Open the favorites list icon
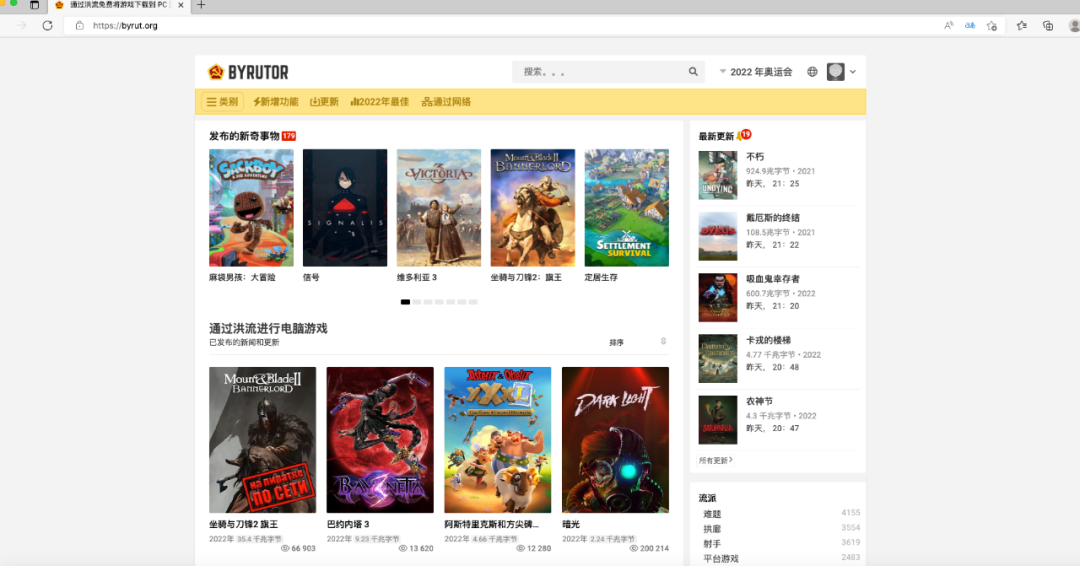 point(1022,25)
